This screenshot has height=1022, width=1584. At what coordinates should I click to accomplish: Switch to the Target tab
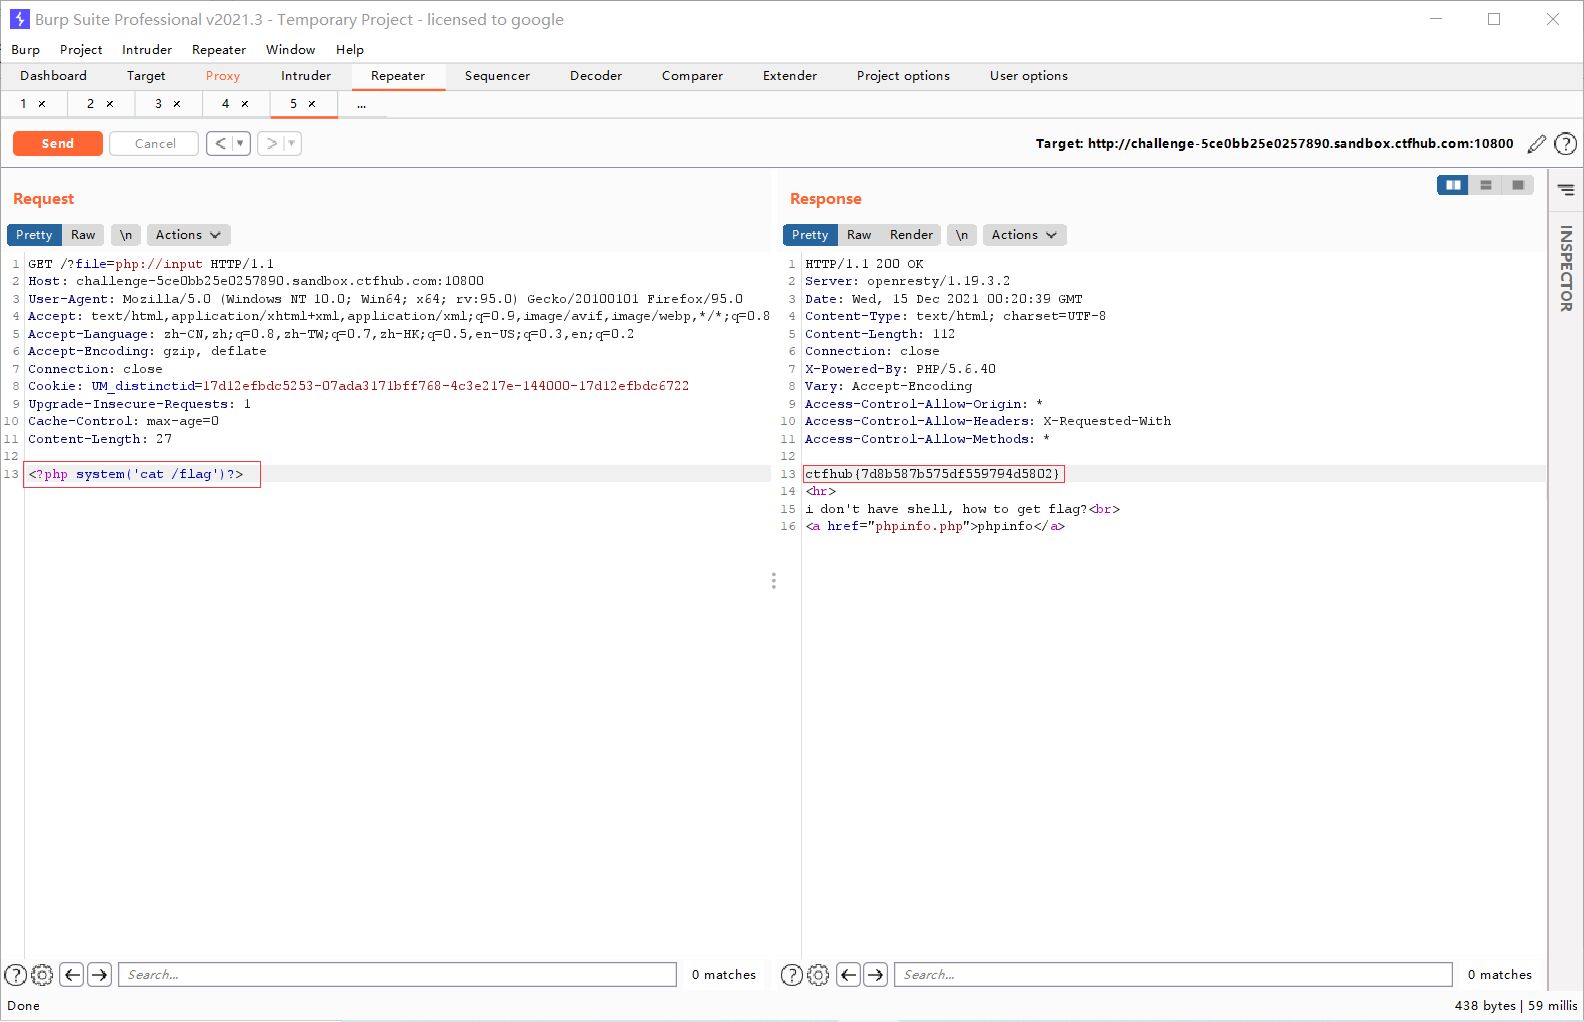146,76
